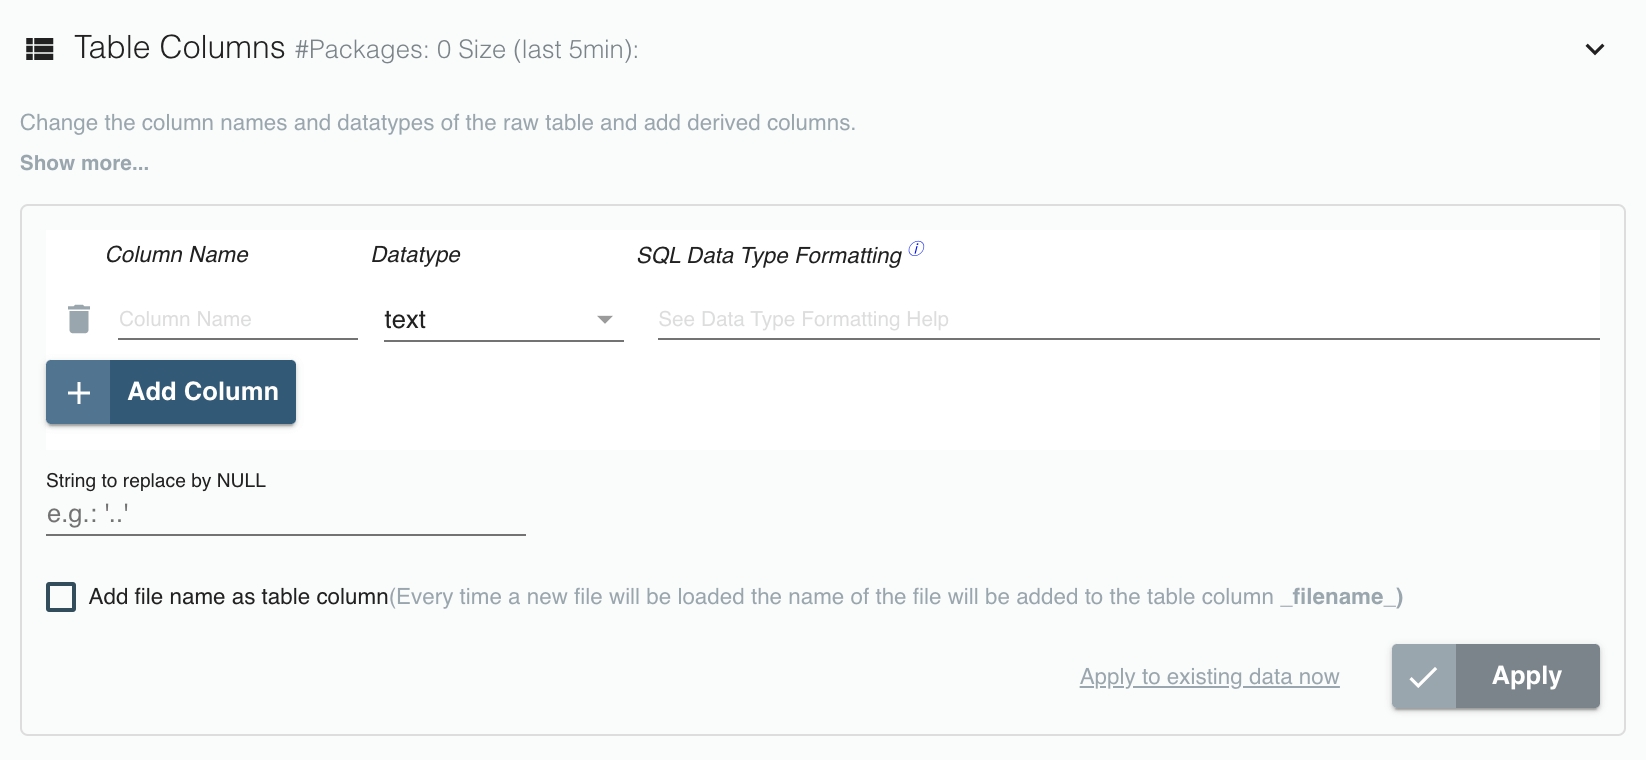The image size is (1646, 760).
Task: Click Apply to existing data now link
Action: (x=1209, y=677)
